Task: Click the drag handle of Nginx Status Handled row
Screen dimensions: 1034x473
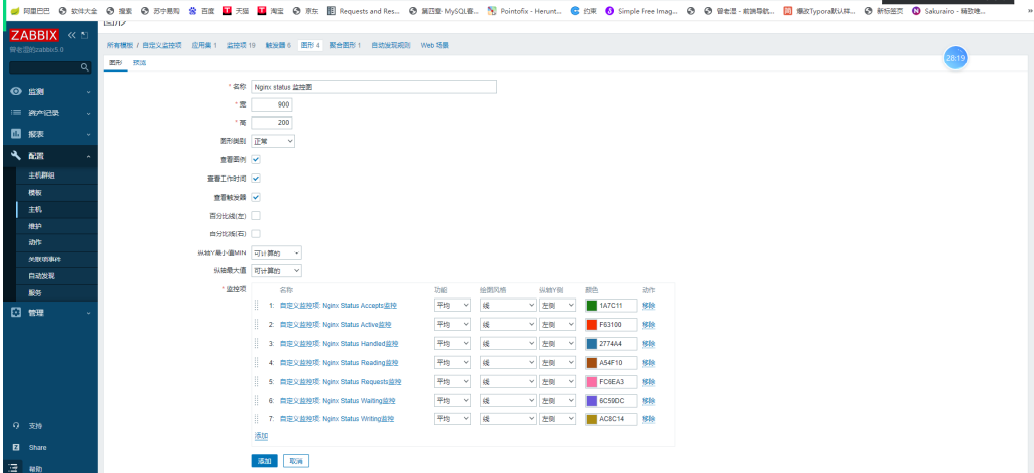Action: tap(257, 344)
